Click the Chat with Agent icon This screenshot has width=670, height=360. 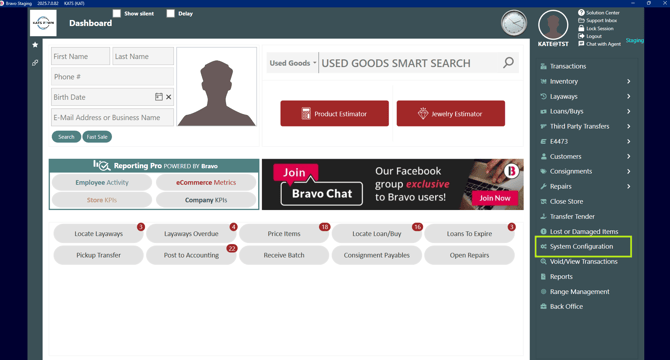click(581, 44)
